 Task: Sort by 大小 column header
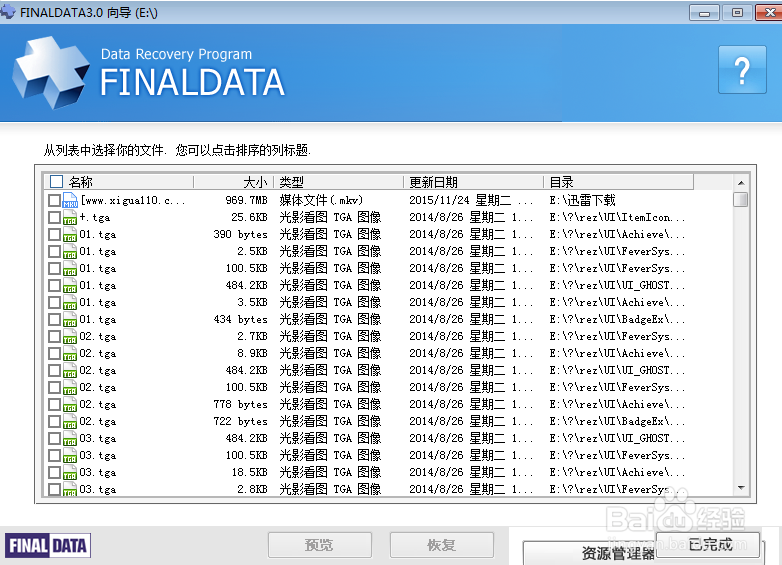point(233,182)
